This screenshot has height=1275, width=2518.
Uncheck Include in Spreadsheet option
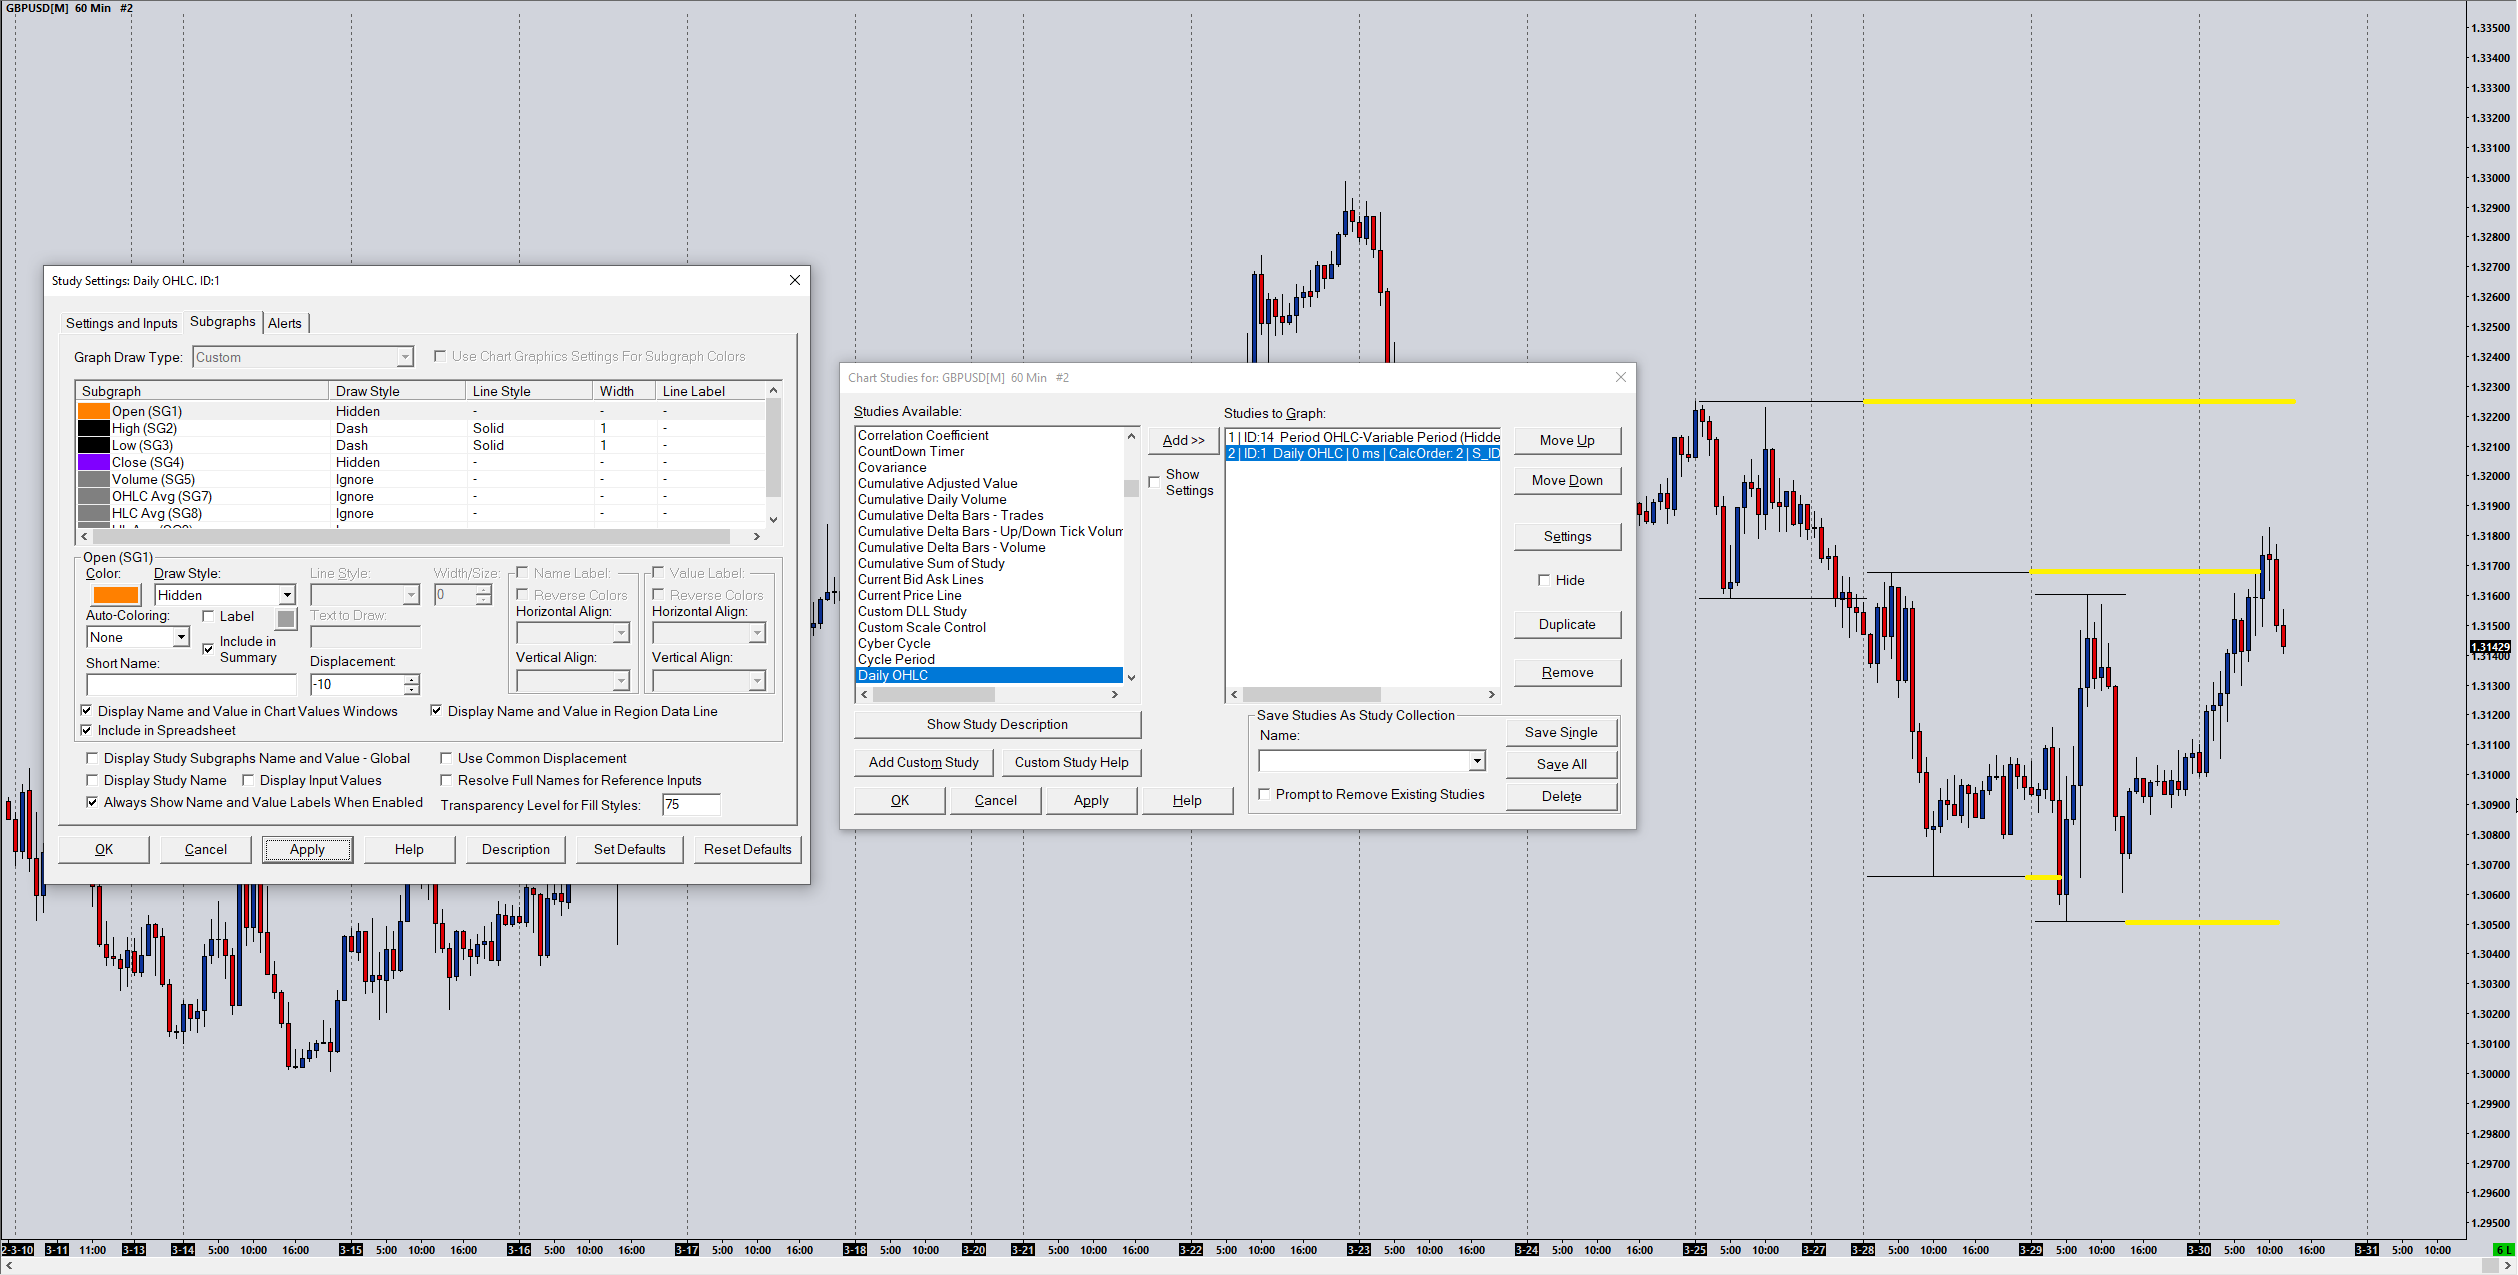tap(87, 730)
